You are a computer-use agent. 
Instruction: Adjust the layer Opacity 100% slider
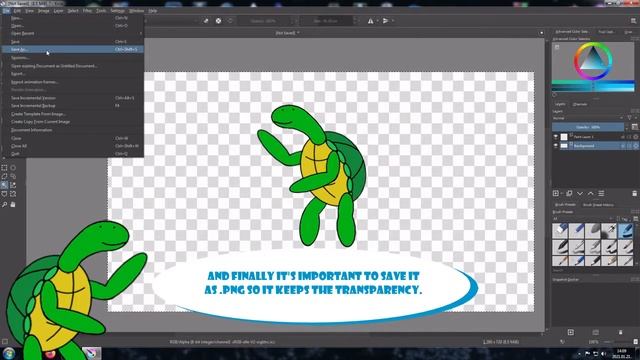click(588, 127)
